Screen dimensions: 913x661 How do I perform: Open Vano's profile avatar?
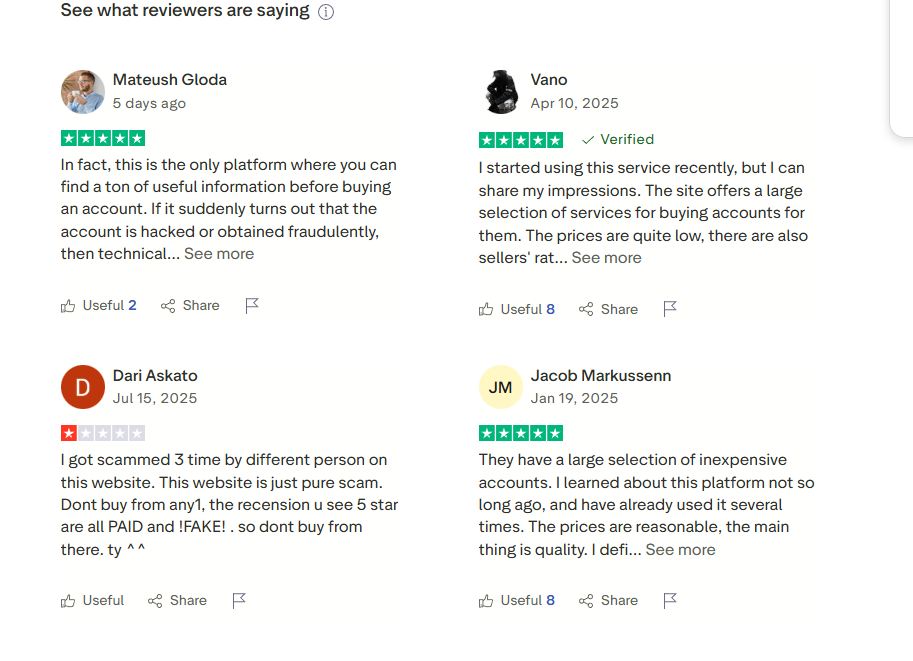click(x=501, y=92)
